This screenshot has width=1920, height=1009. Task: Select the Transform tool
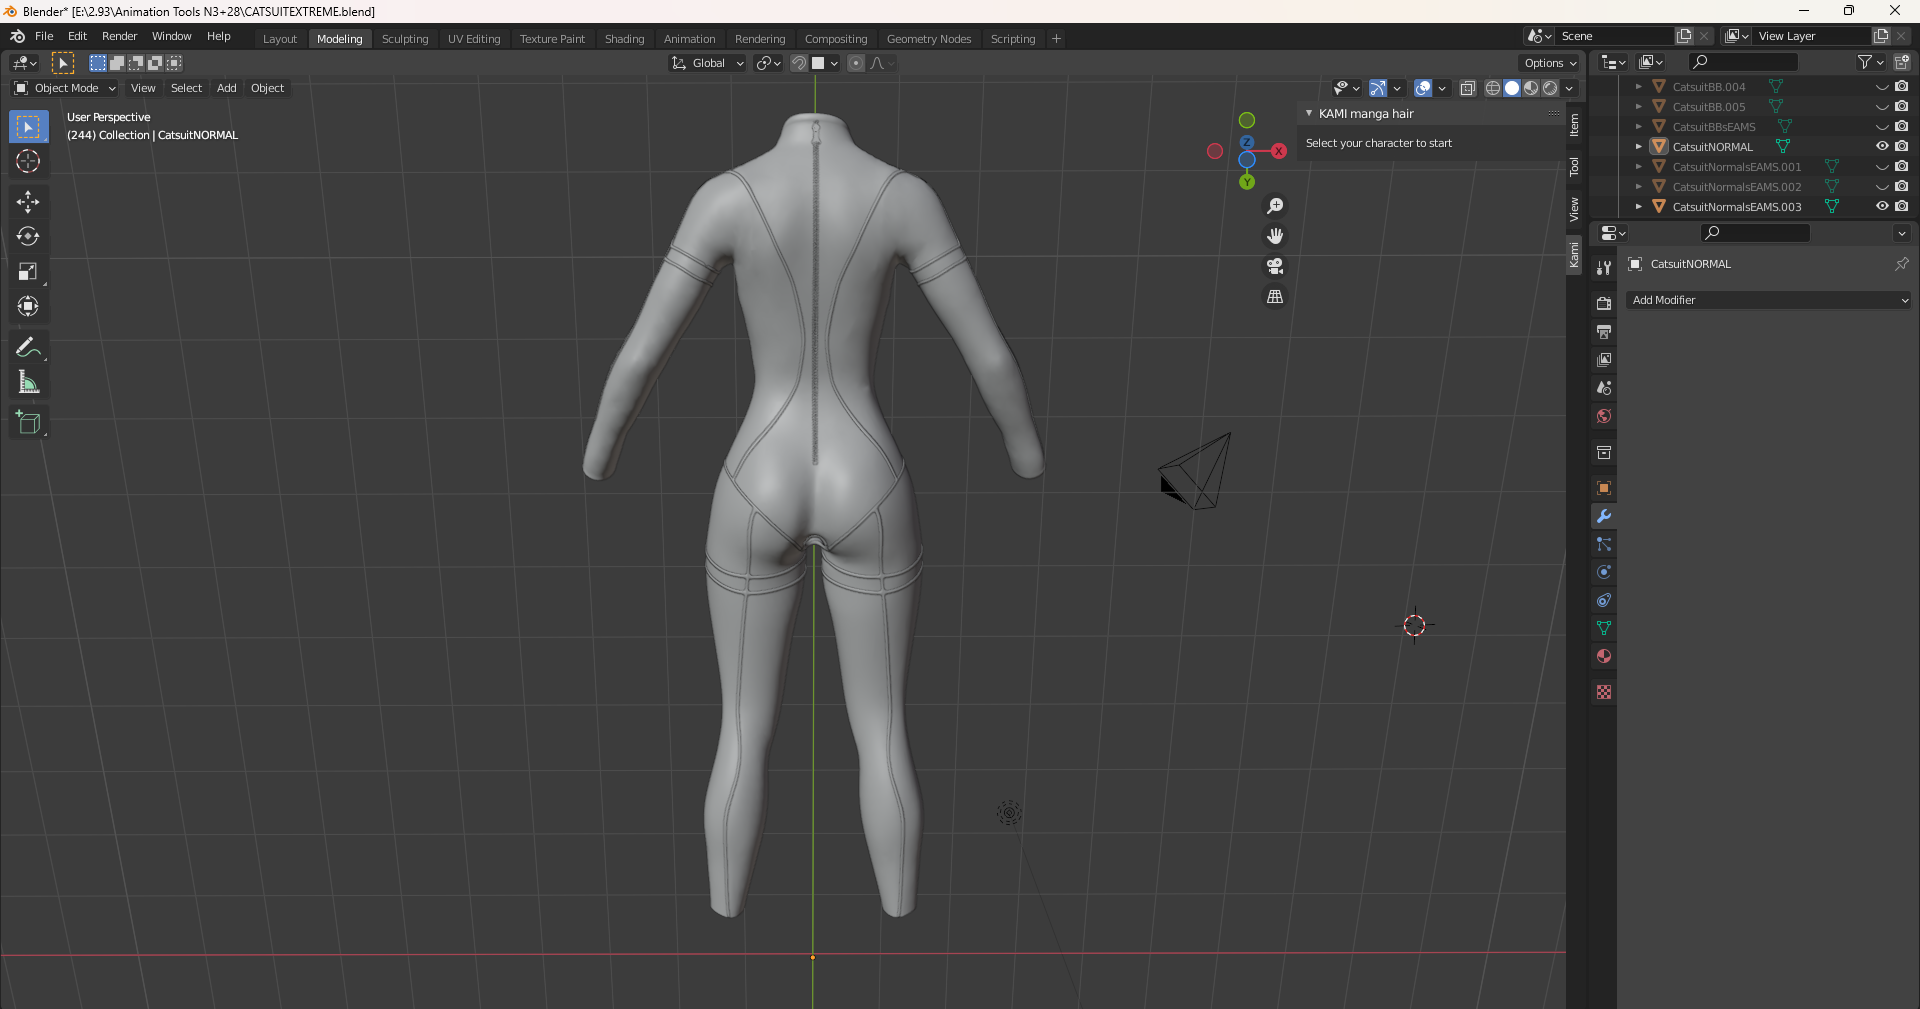click(28, 307)
